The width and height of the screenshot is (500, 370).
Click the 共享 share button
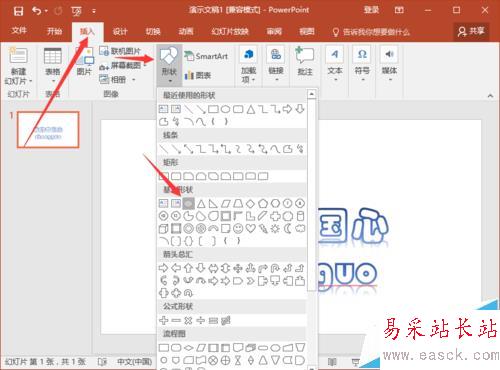click(x=471, y=32)
